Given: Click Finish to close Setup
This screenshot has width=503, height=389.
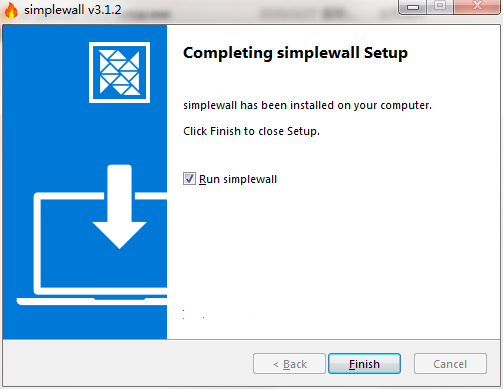Looking at the screenshot, I should 364,364.
